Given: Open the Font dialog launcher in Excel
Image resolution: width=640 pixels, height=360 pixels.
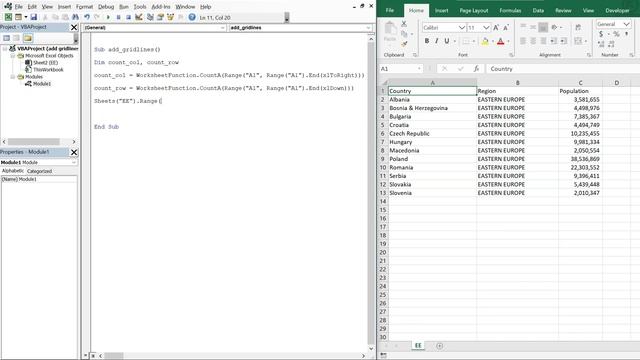Looking at the screenshot, I should (x=511, y=55).
